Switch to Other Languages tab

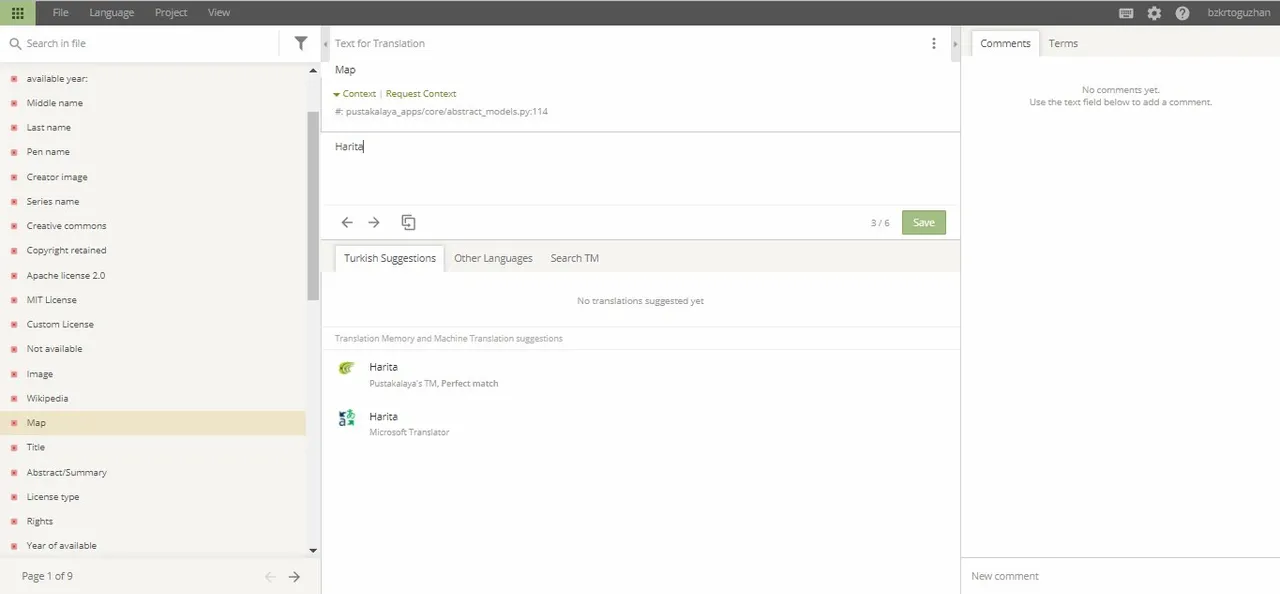[x=493, y=258]
